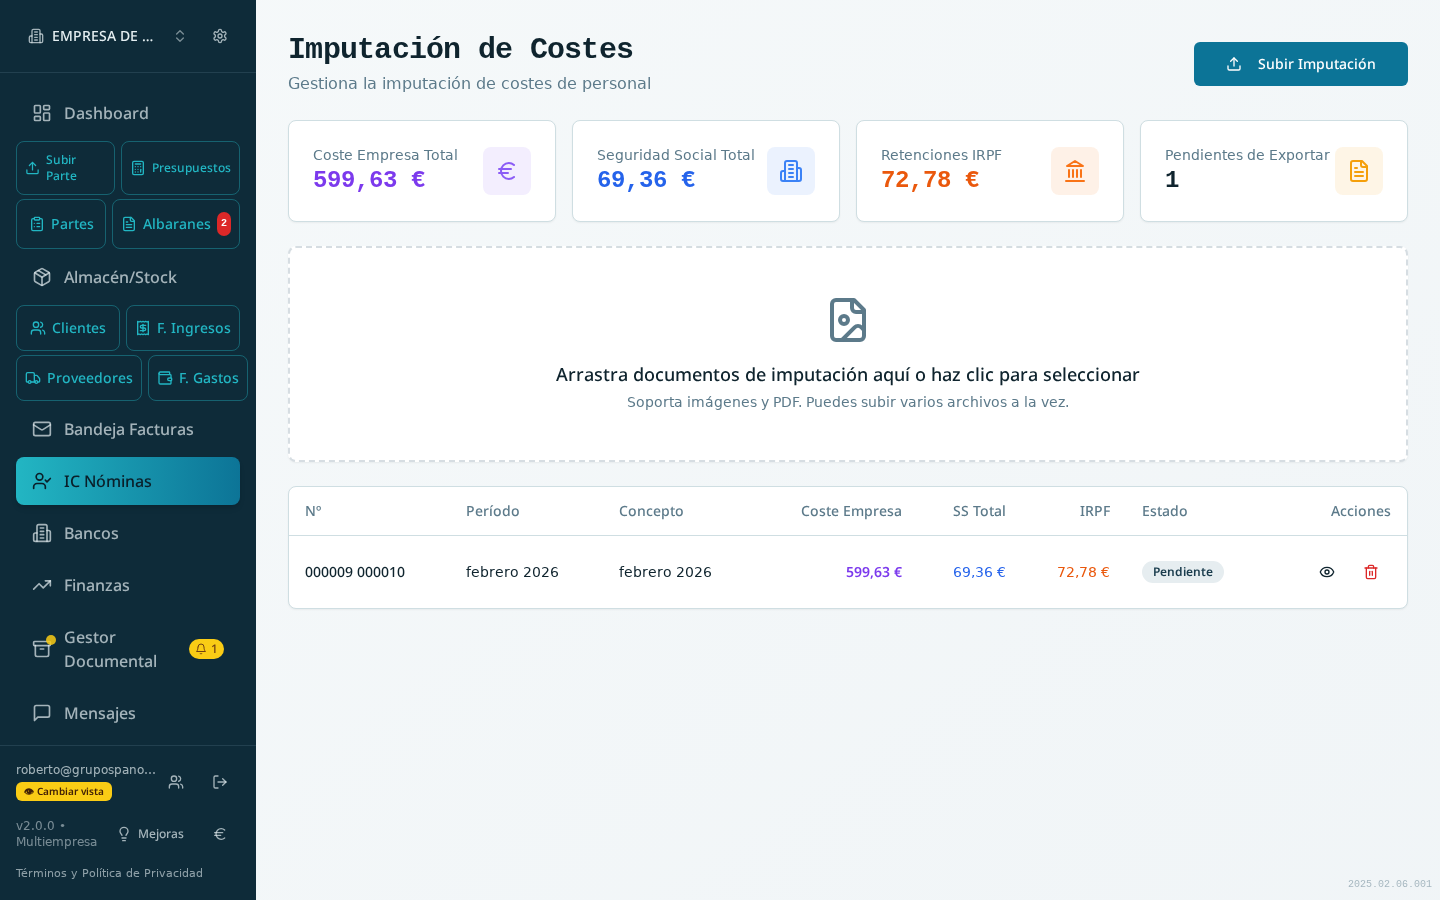Viewport: 1440px width, 900px height.
Task: Click Coste Empresa column header
Action: tap(851, 511)
